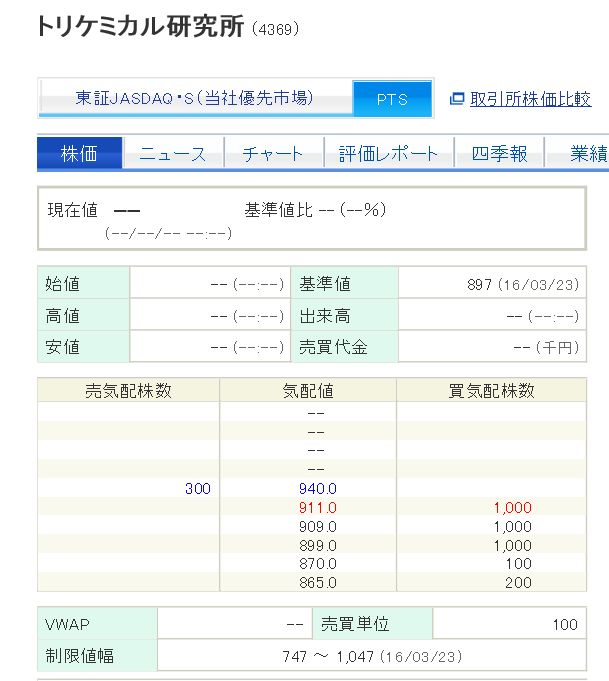Click the red 1,000 buy quantity
This screenshot has width=609, height=681.
[x=512, y=508]
